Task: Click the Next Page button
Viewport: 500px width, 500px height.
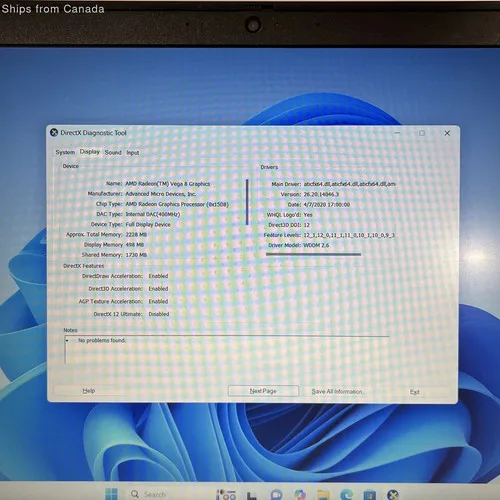Action: (x=263, y=391)
